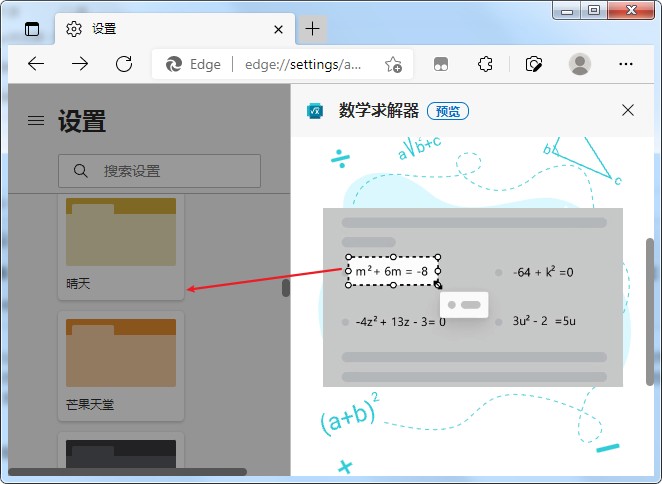Click the search magnifier icon
The width and height of the screenshot is (662, 484).
coord(80,171)
